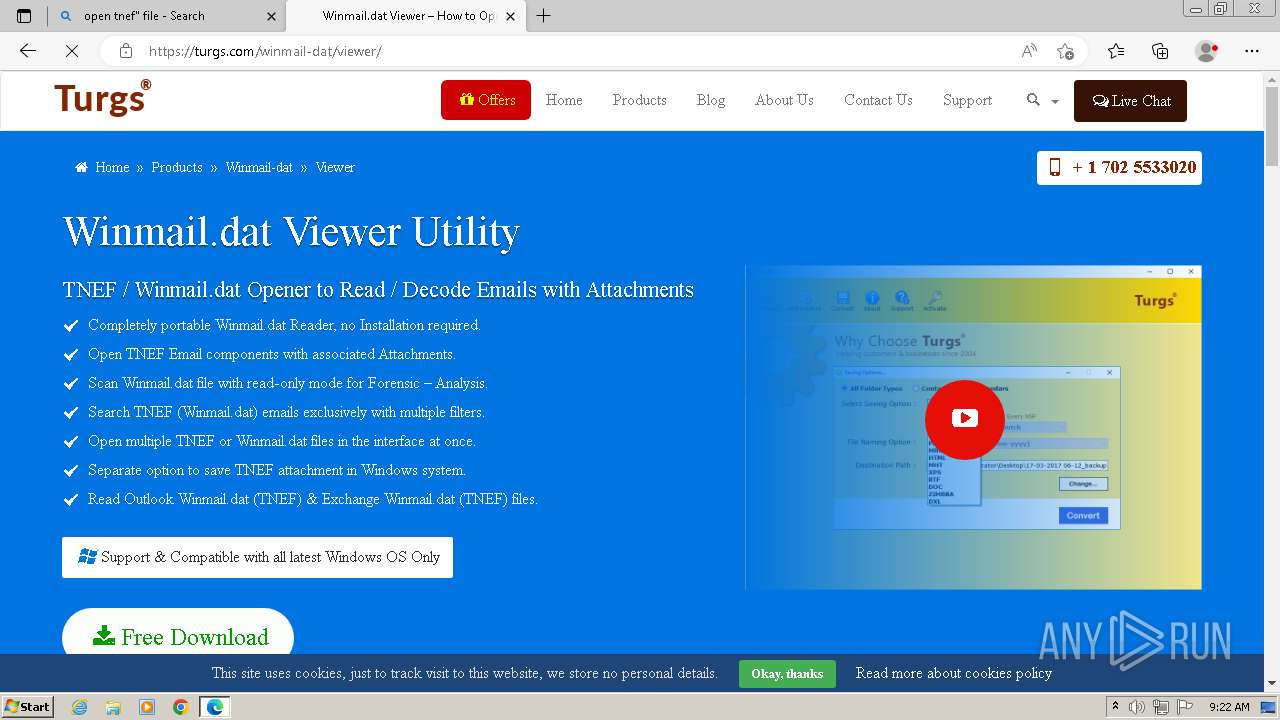
Task: Open the tab actions menu icon
Action: [x=24, y=16]
